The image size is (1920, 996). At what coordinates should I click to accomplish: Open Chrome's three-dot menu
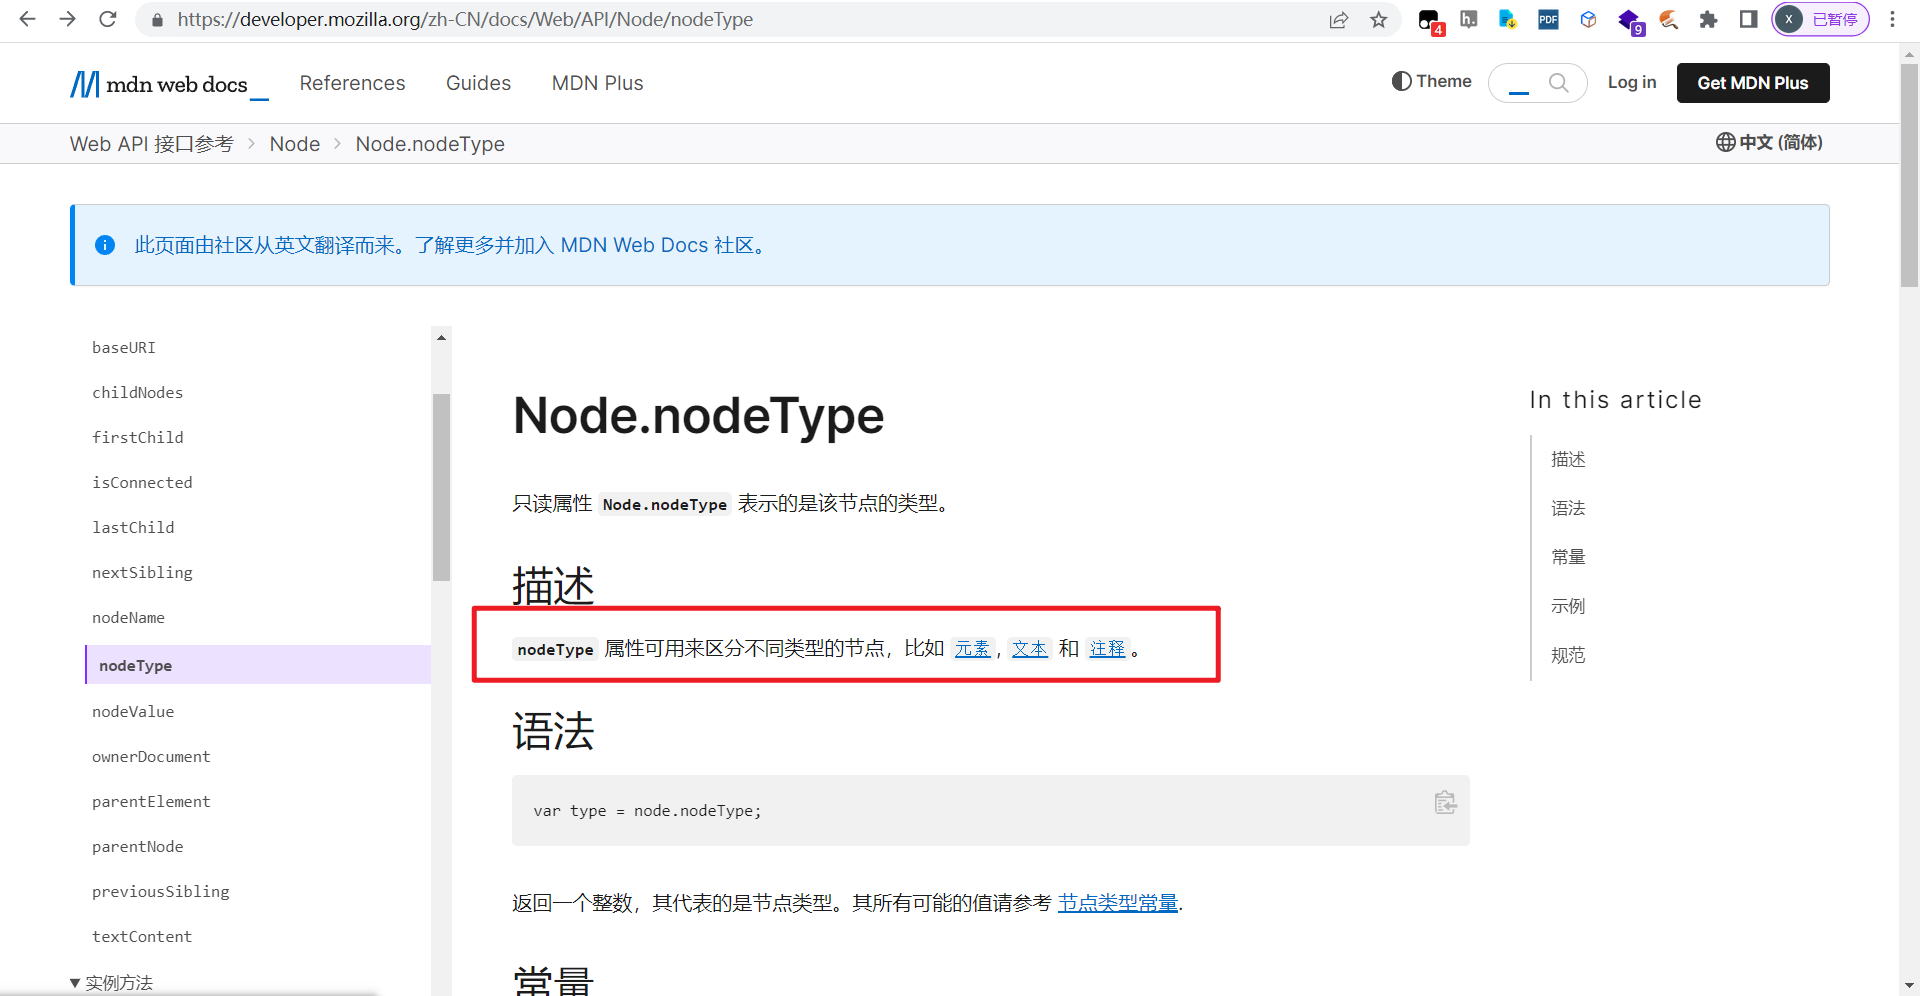pyautogui.click(x=1892, y=19)
